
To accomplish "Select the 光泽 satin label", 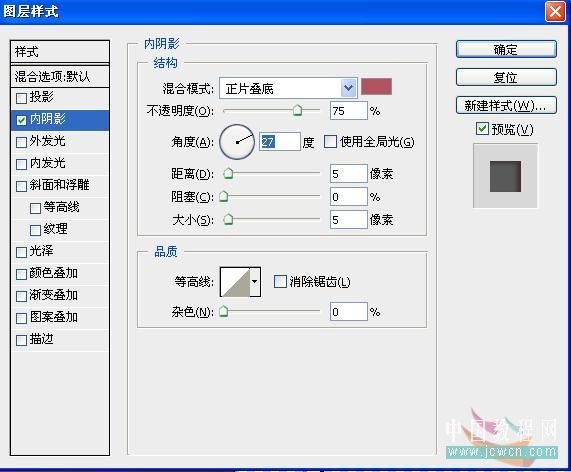I will pos(42,251).
